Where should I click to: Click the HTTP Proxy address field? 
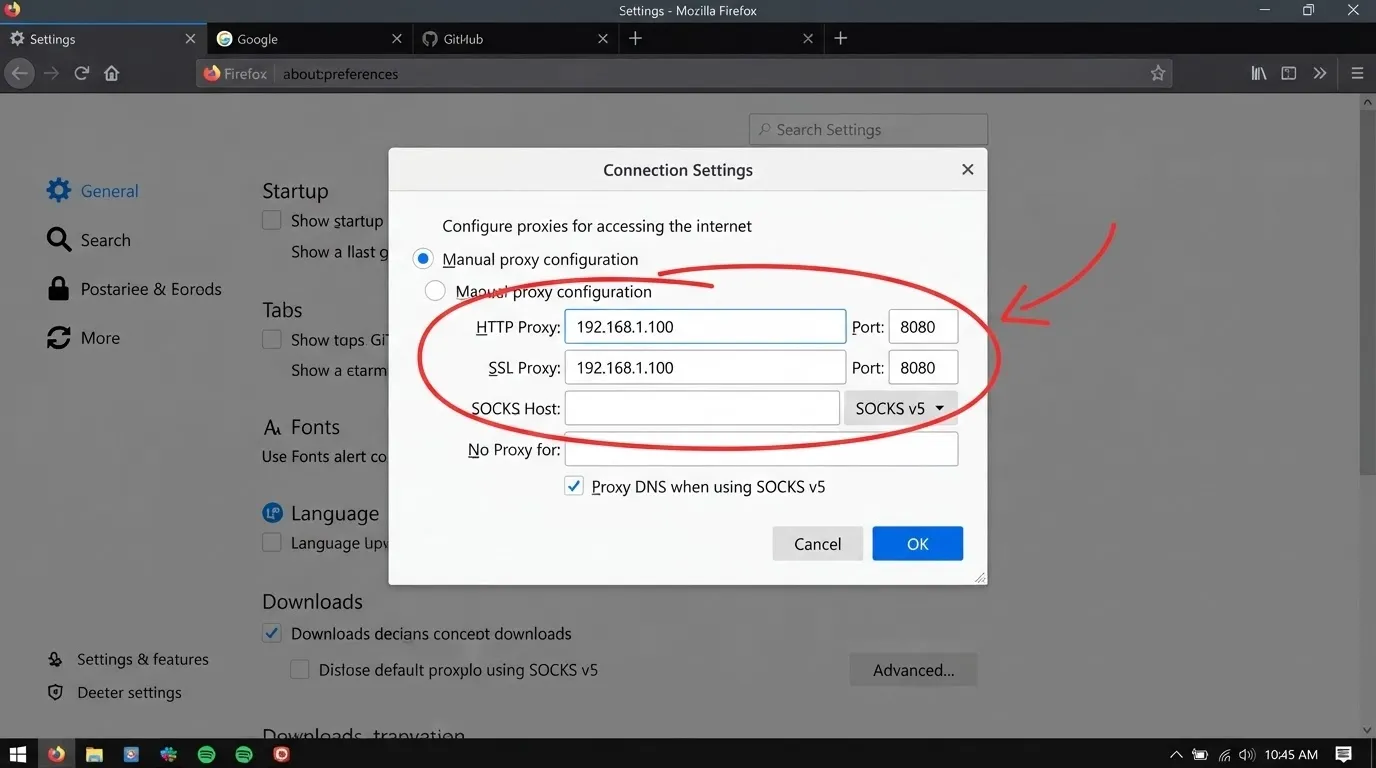pyautogui.click(x=705, y=327)
